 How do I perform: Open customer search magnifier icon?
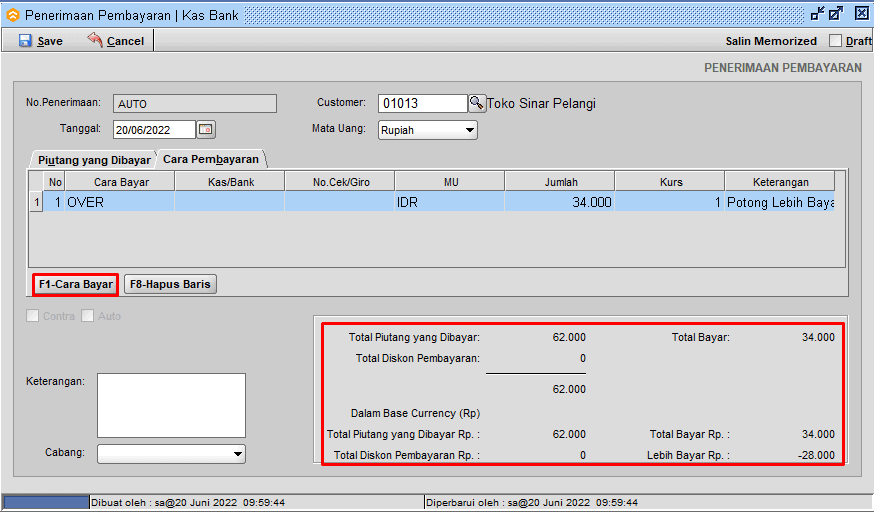coord(477,103)
